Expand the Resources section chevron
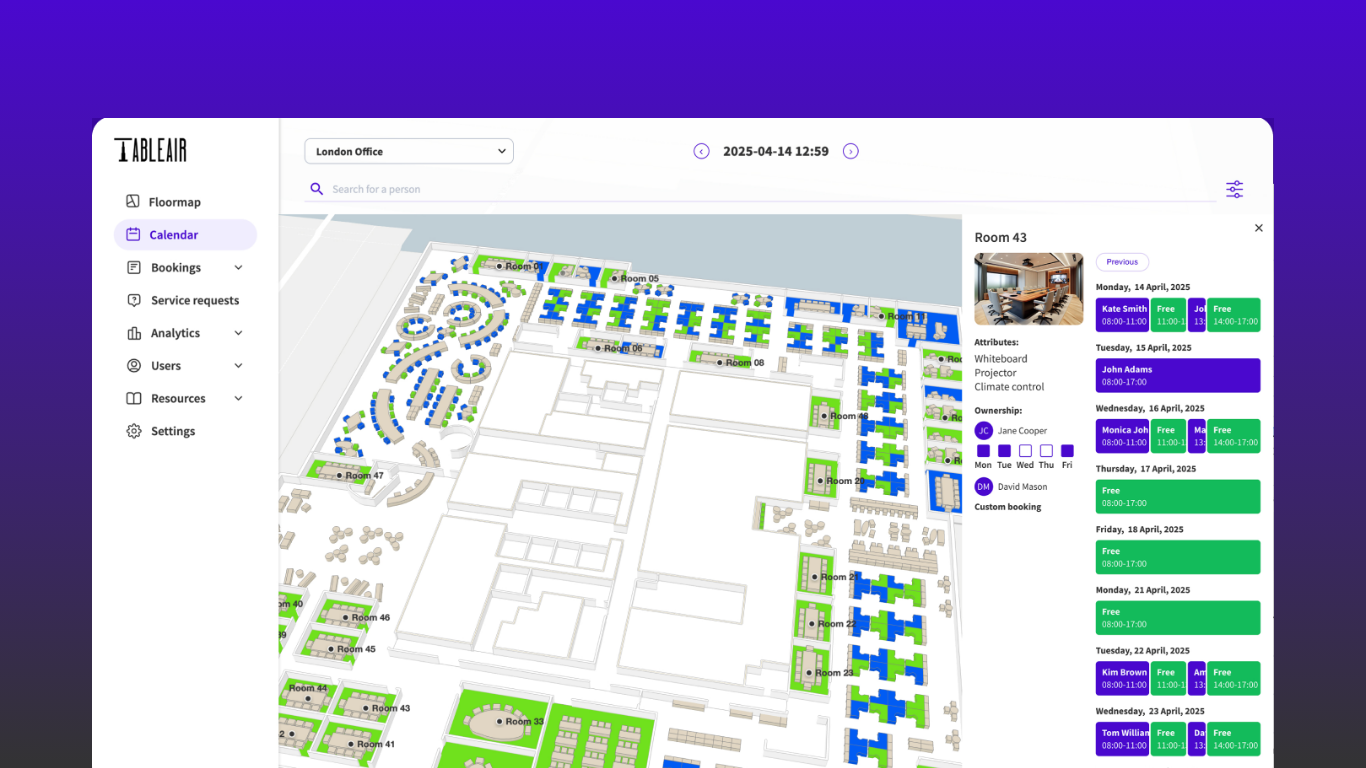This screenshot has width=1366, height=768. (x=238, y=398)
